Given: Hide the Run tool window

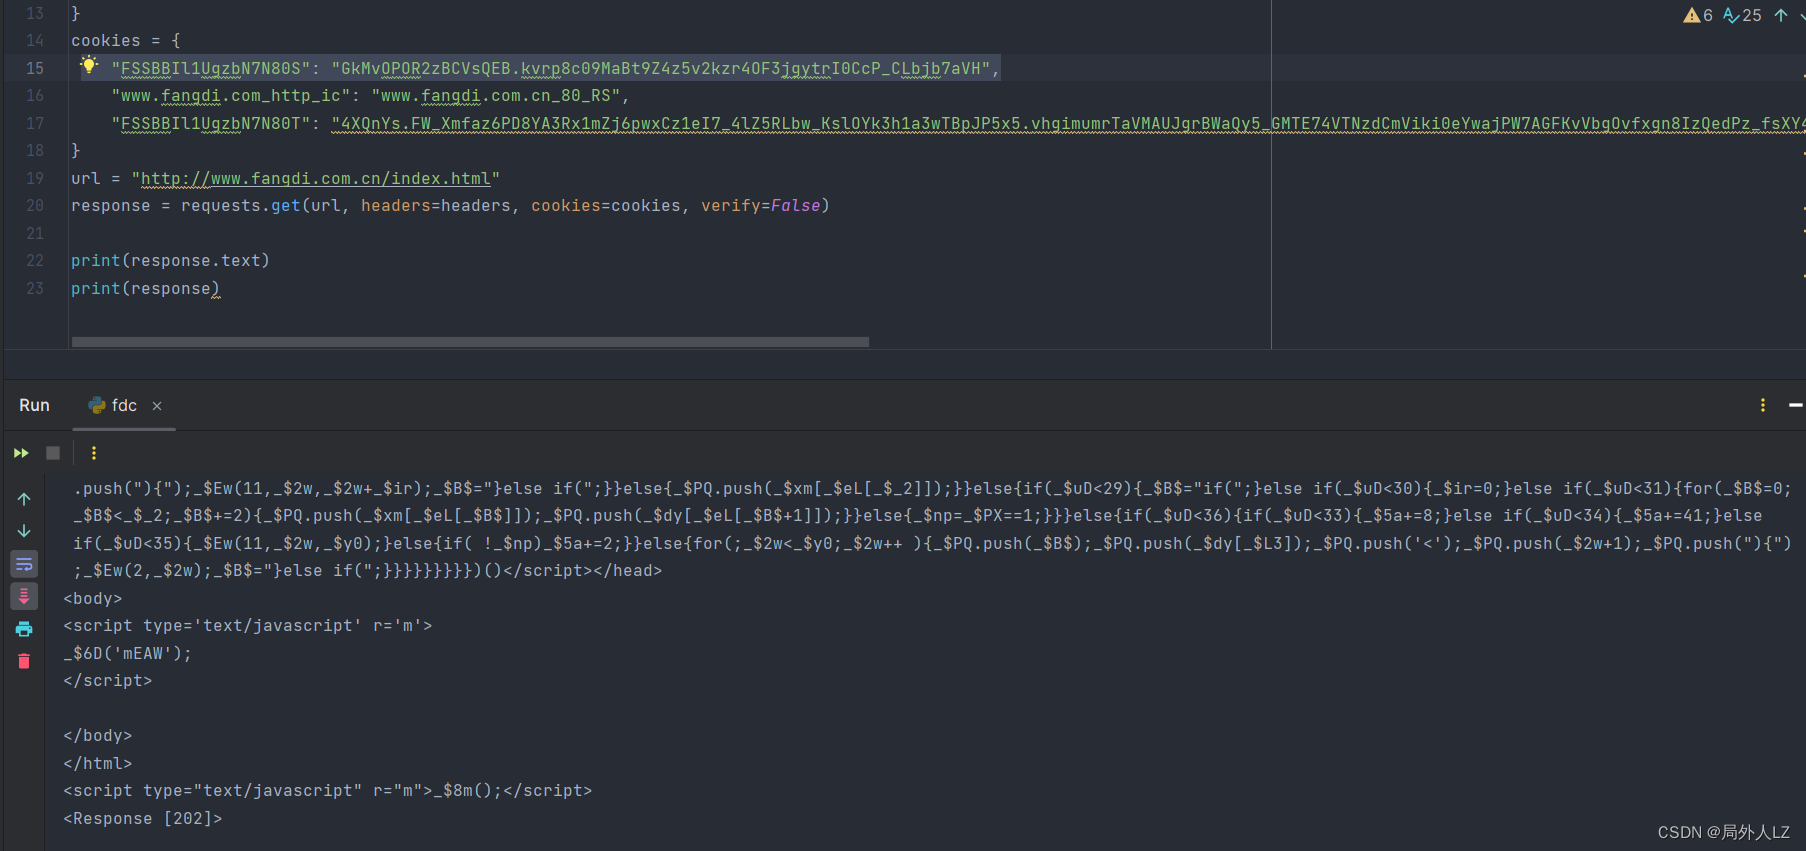Looking at the screenshot, I should [1796, 405].
